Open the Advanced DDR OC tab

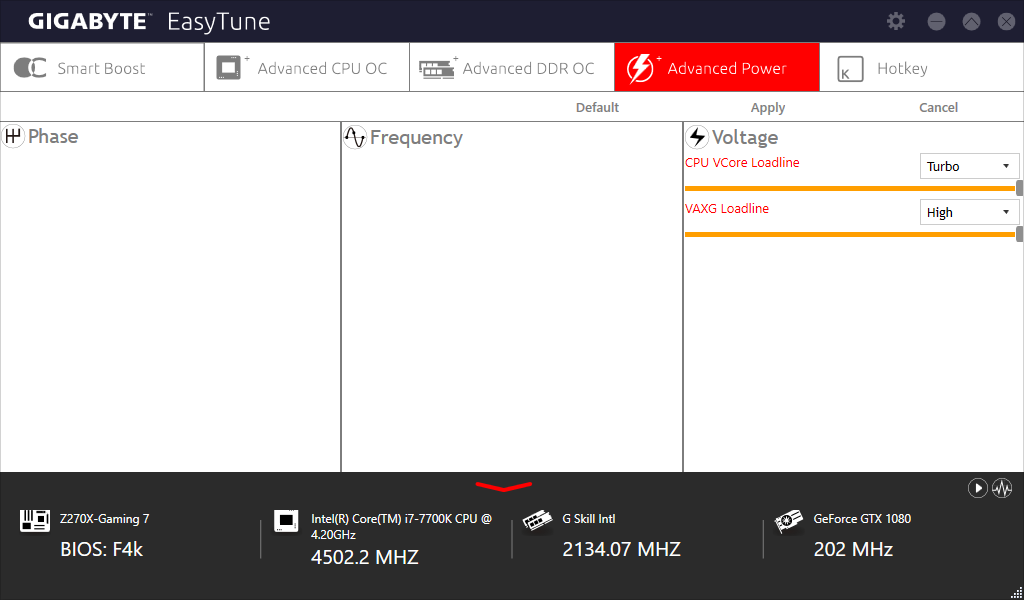pos(512,67)
